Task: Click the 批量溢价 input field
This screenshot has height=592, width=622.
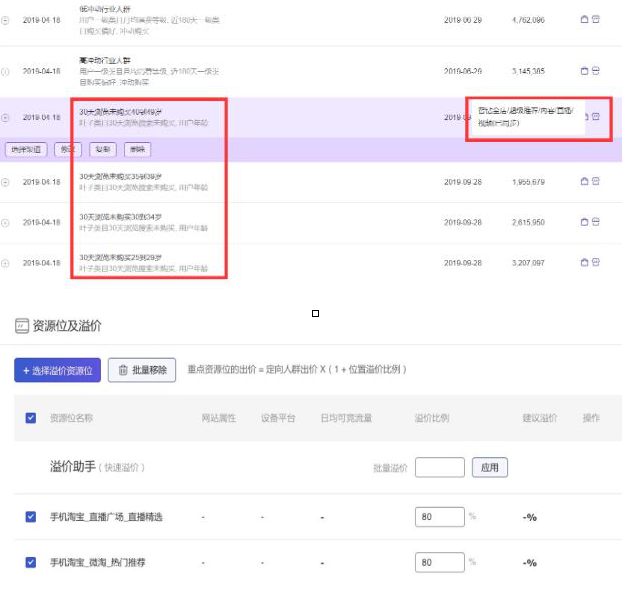Action: tap(439, 467)
